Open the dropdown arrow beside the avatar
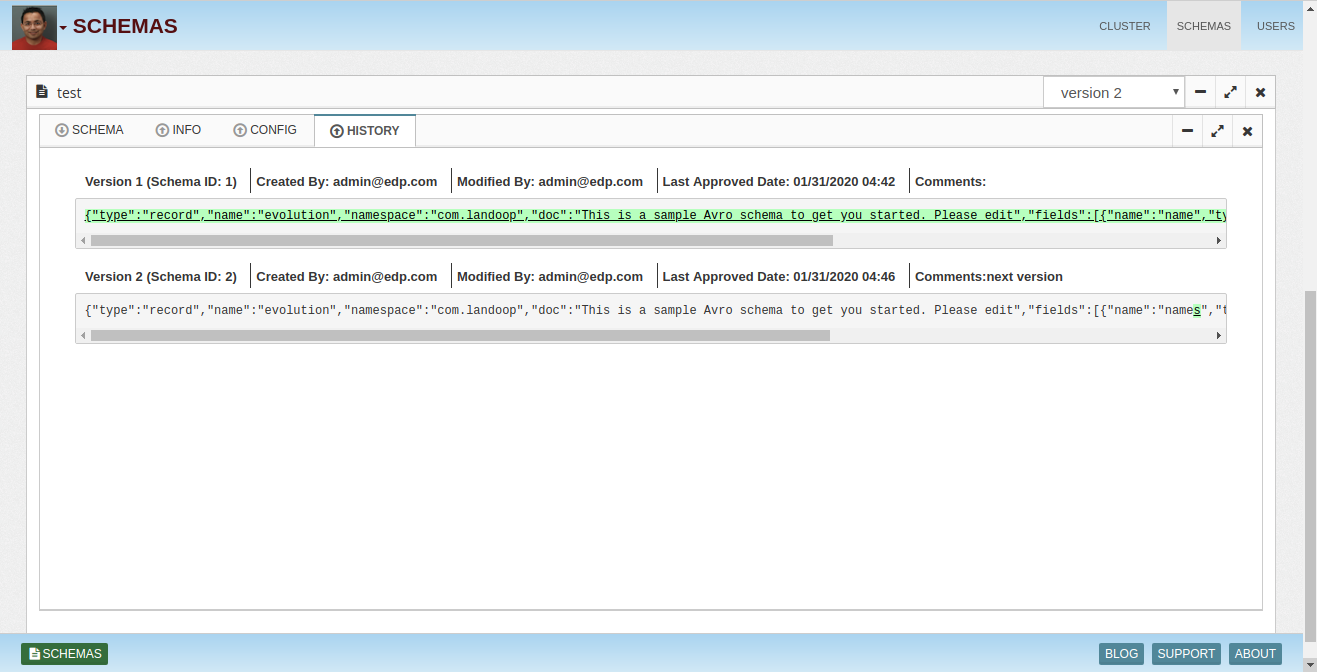This screenshot has height=672, width=1317. tap(63, 28)
